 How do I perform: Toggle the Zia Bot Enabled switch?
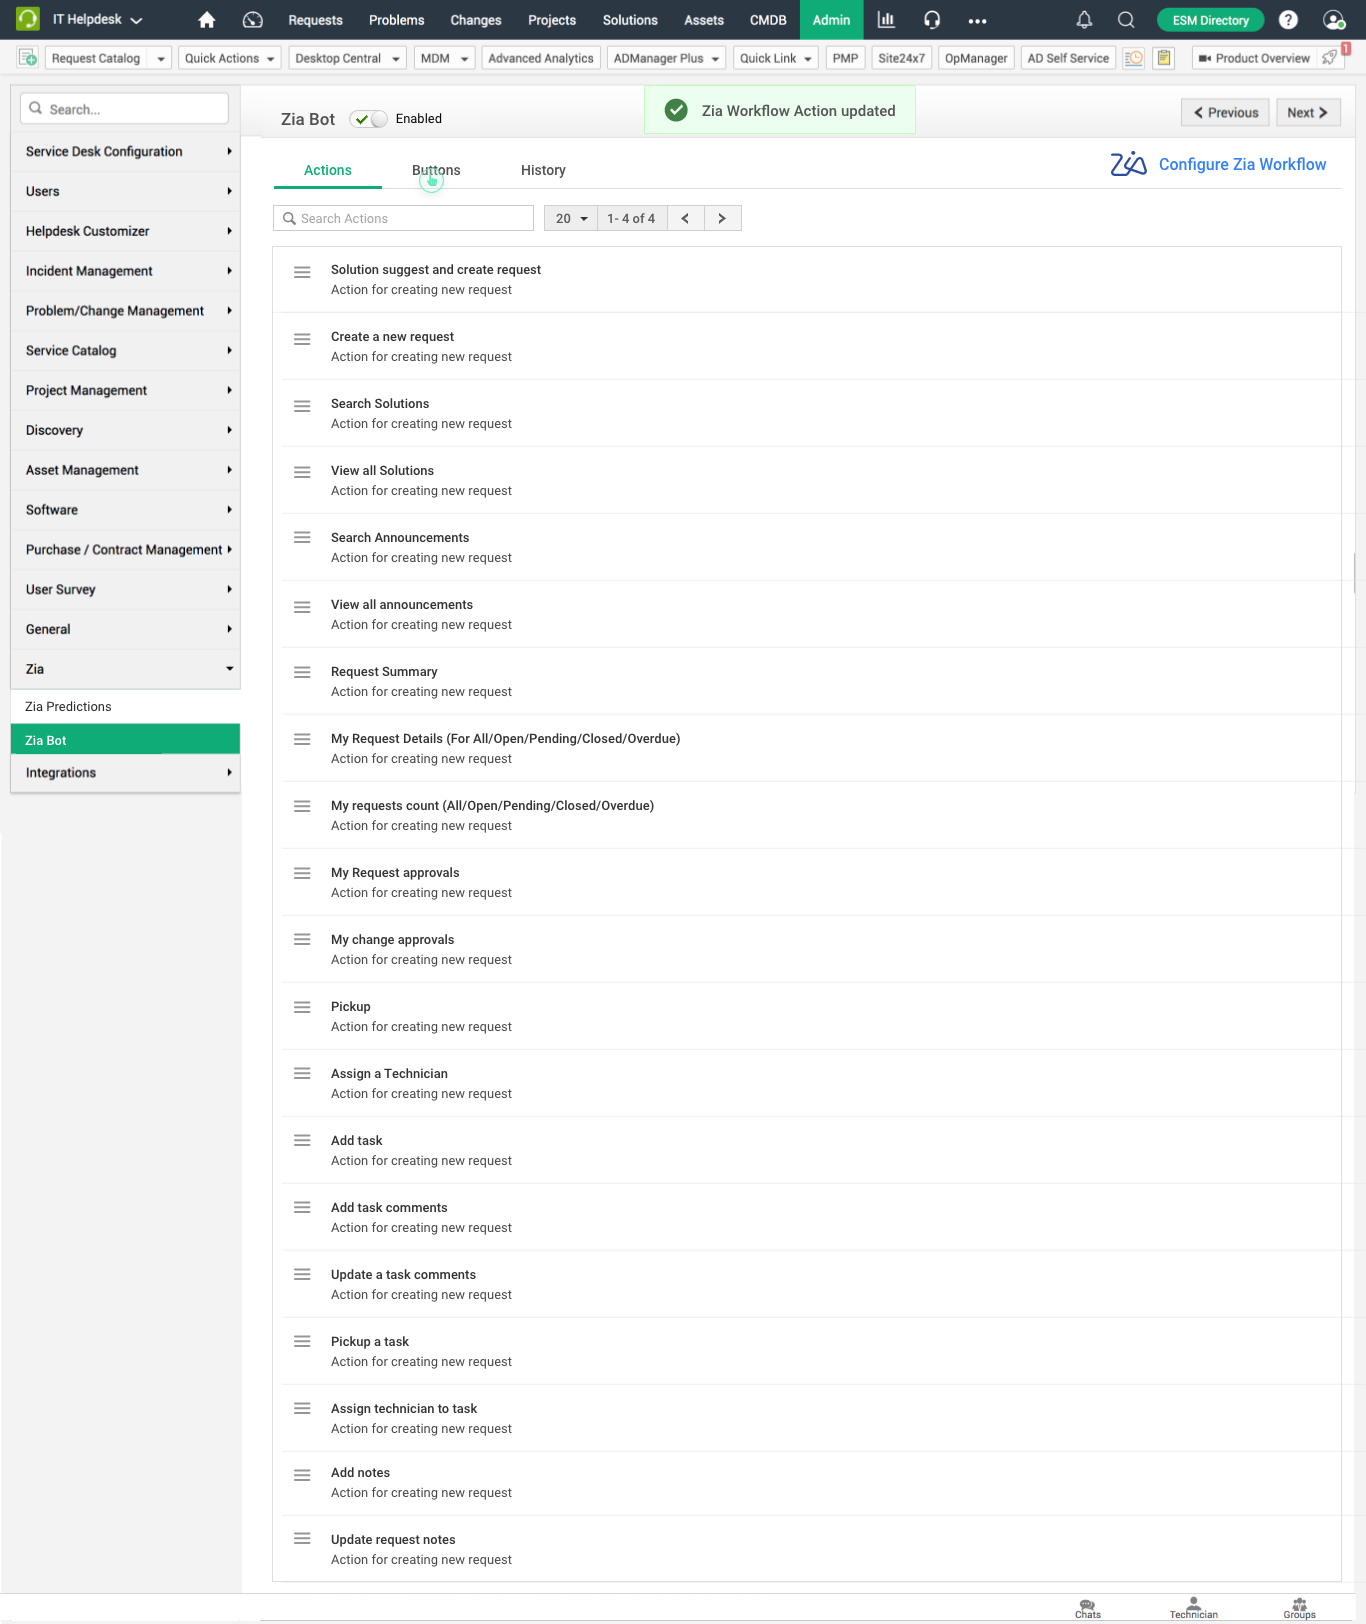coord(369,119)
